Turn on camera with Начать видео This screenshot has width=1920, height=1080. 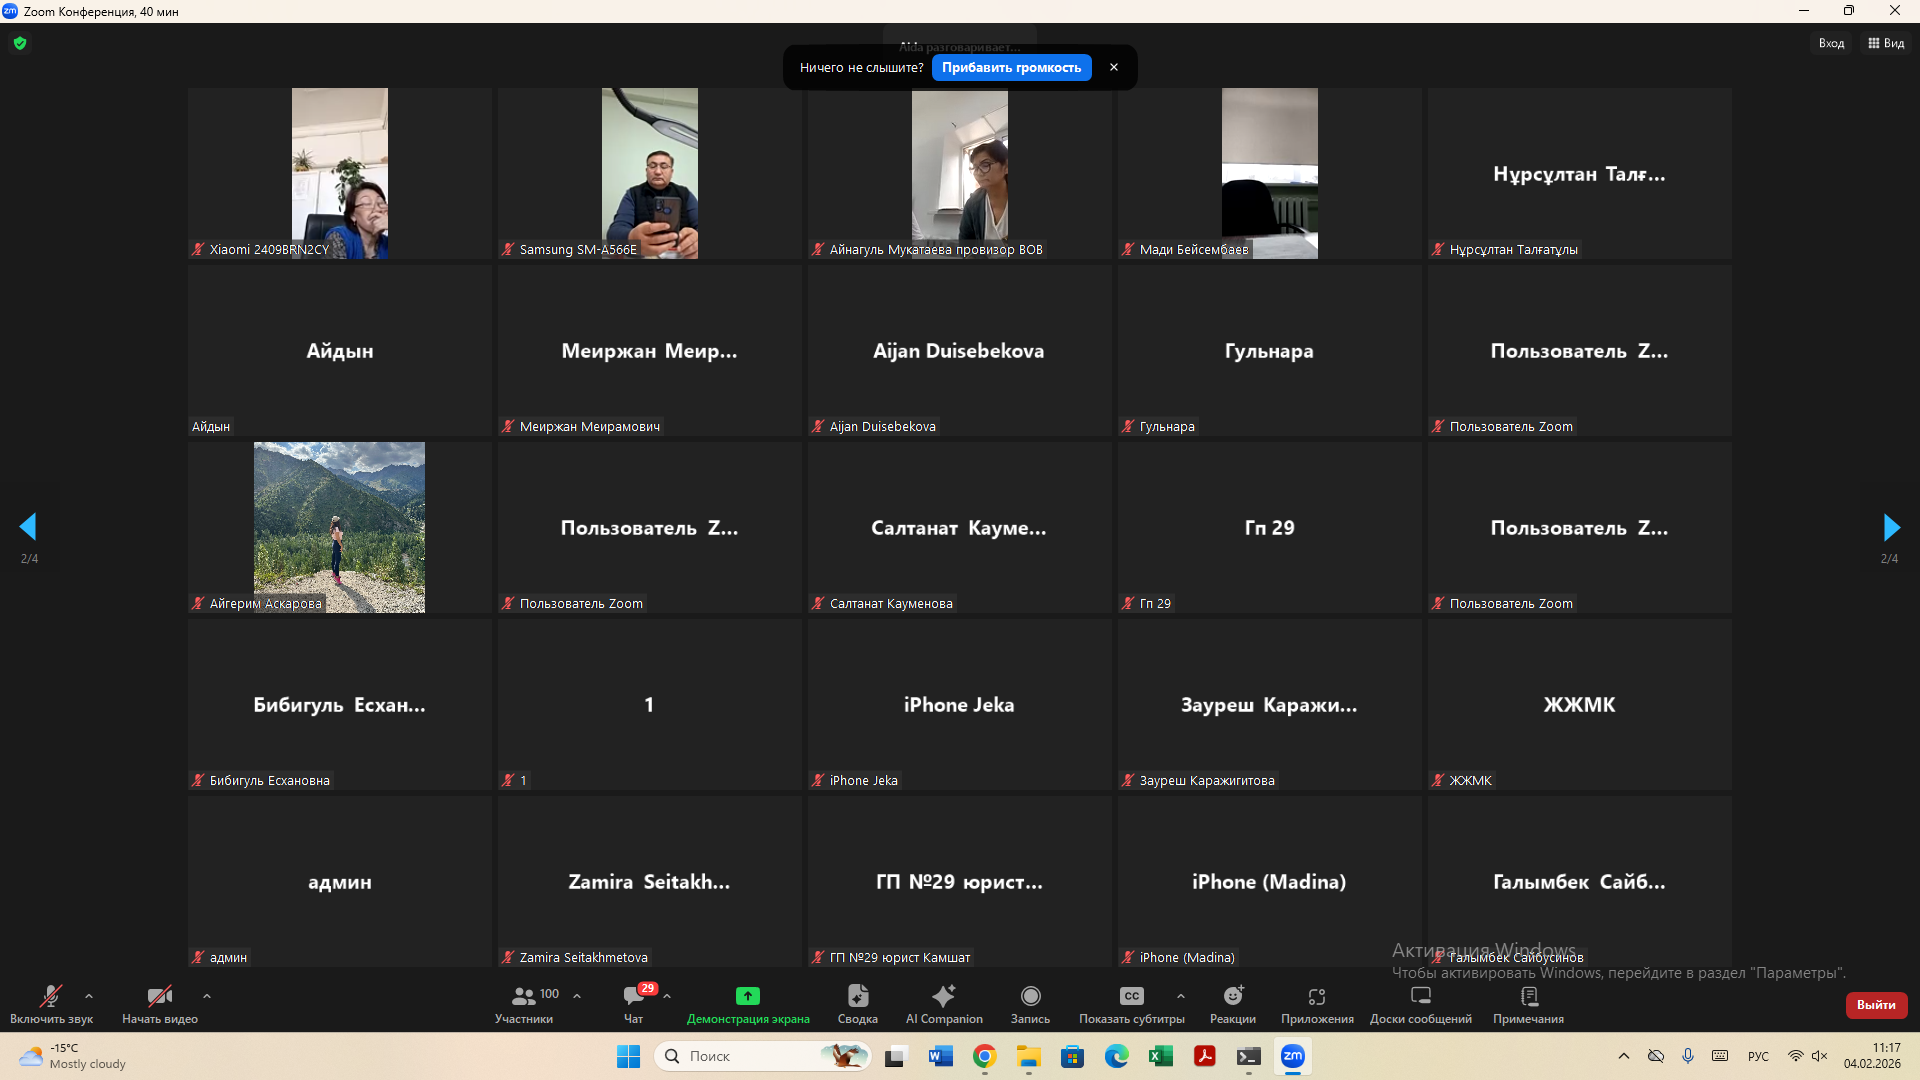click(x=159, y=996)
